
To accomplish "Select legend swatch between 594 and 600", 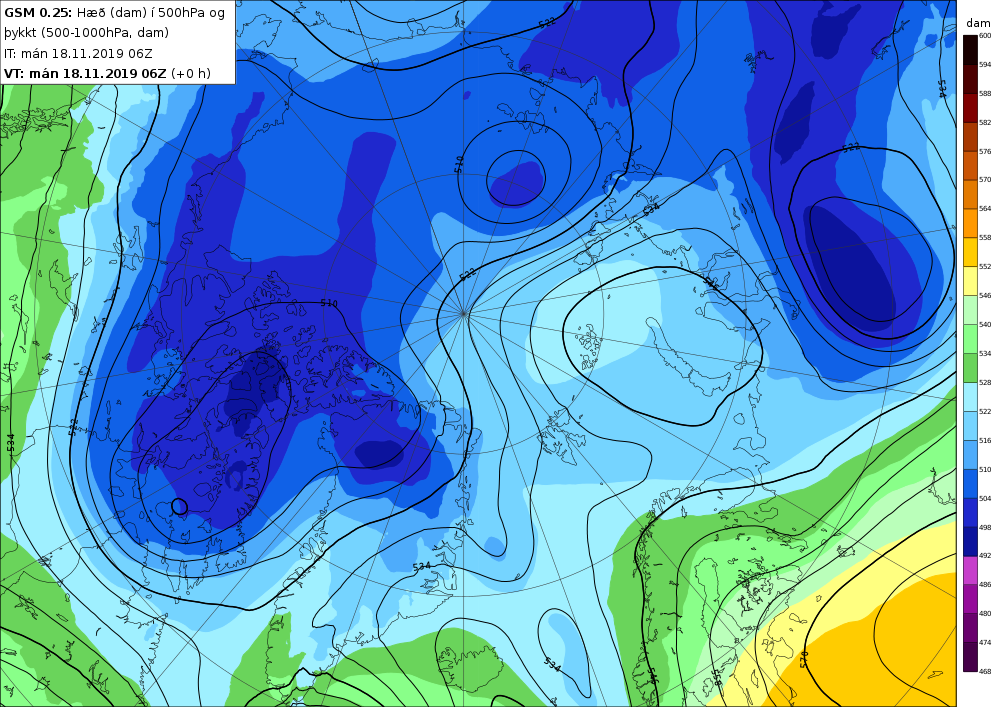I will 970,50.
